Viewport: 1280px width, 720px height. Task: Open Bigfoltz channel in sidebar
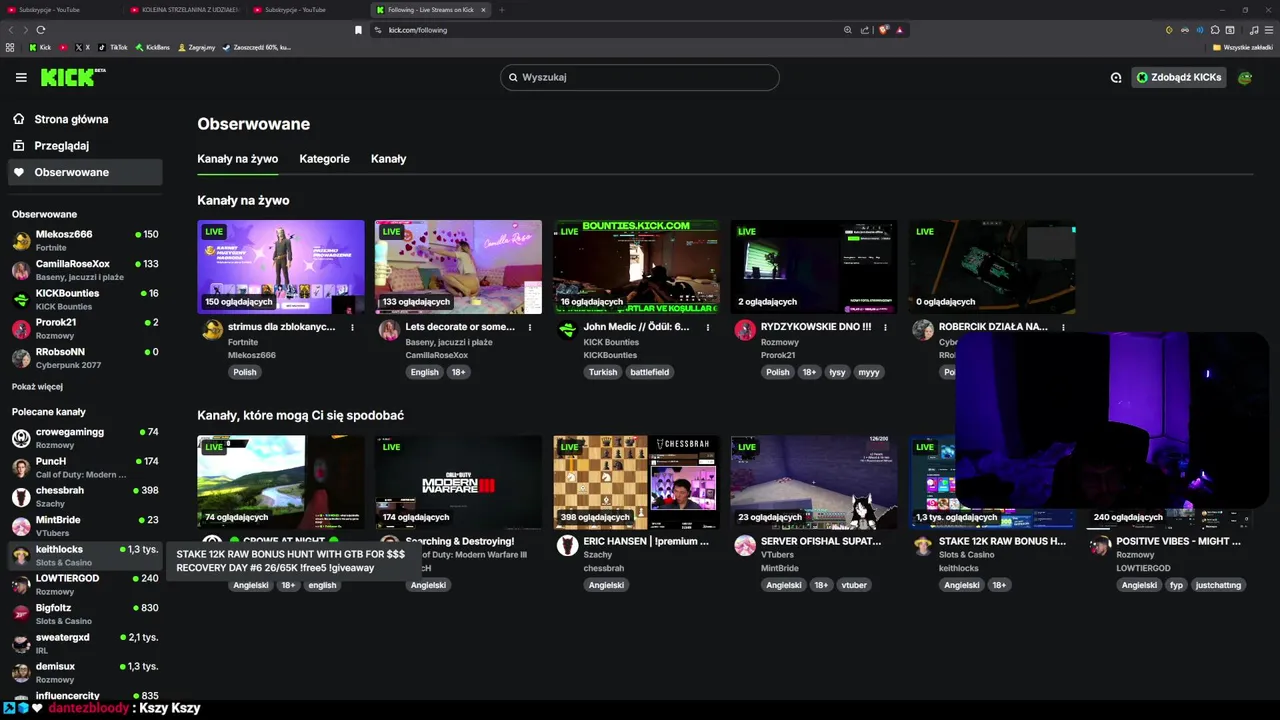[x=84, y=614]
